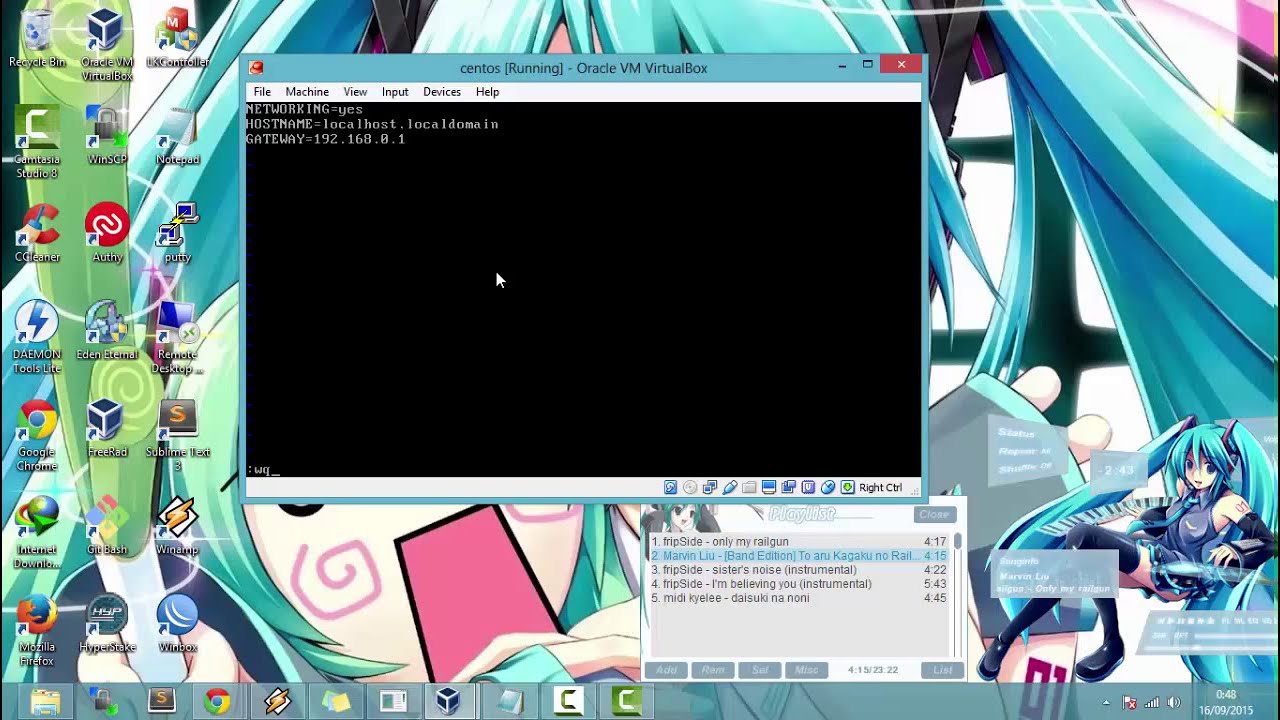Viewport: 1280px width, 720px height.
Task: Select track 5 midi kyelee - daisuki na noni
Action: [799, 598]
